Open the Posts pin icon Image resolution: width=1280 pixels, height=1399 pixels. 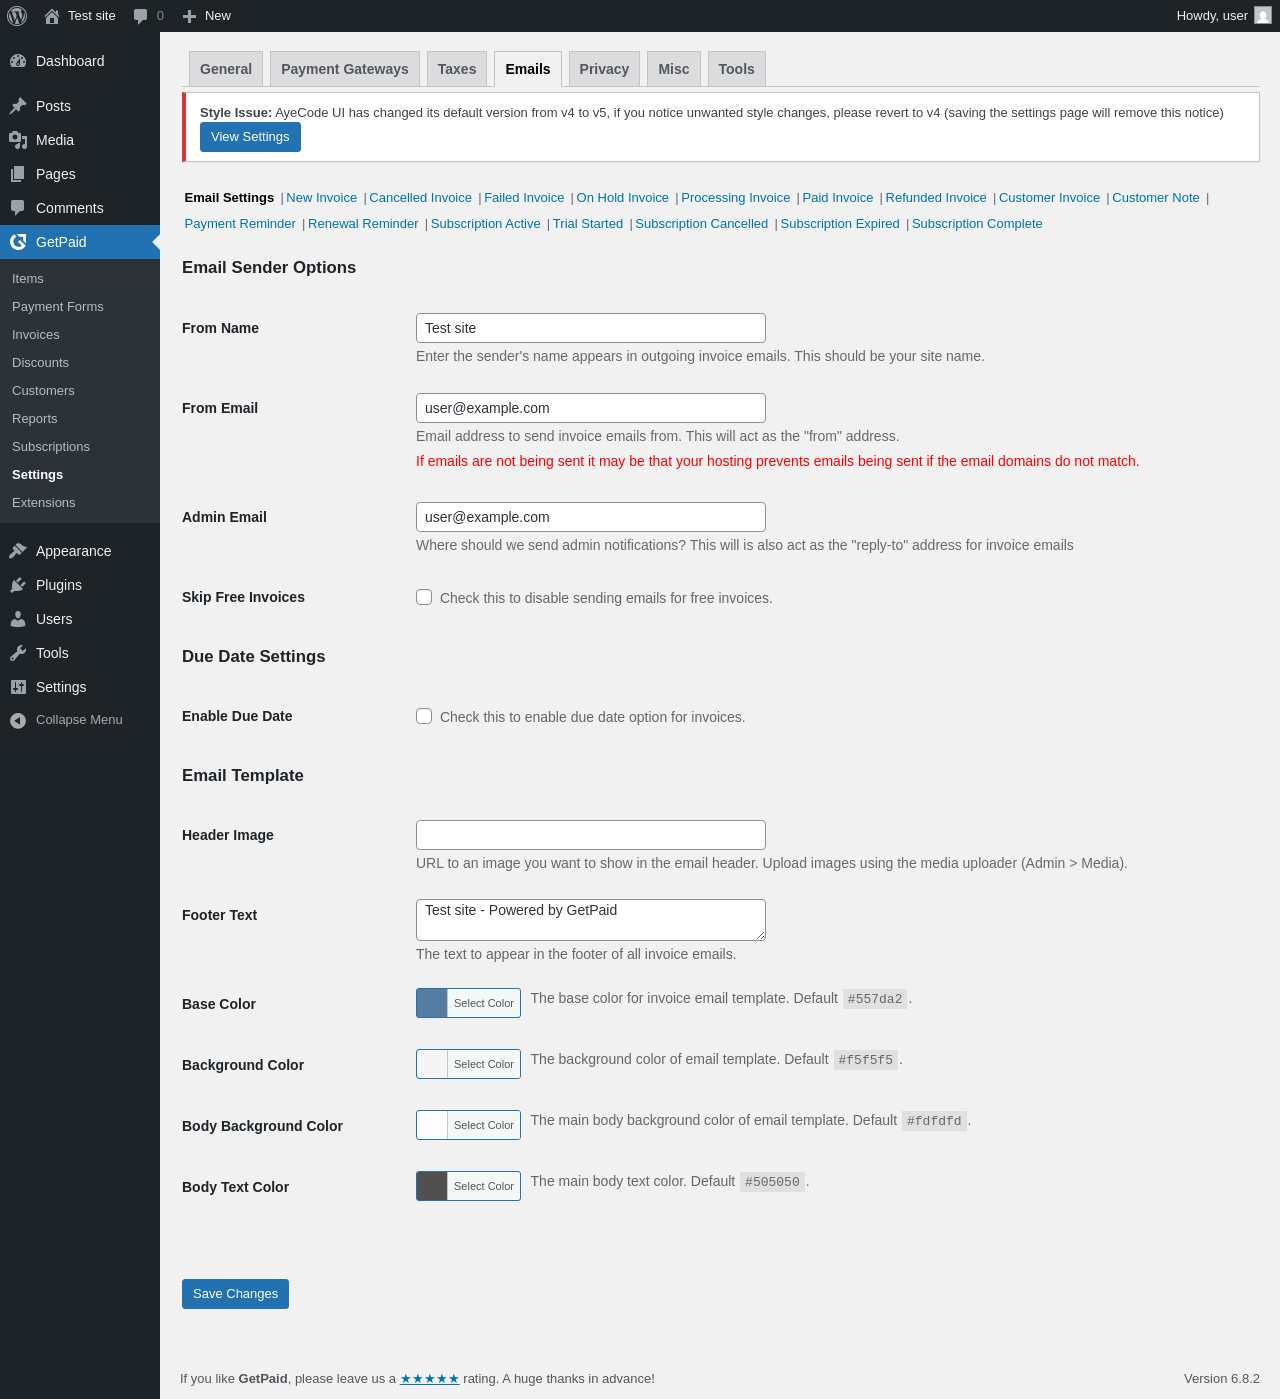[18, 106]
